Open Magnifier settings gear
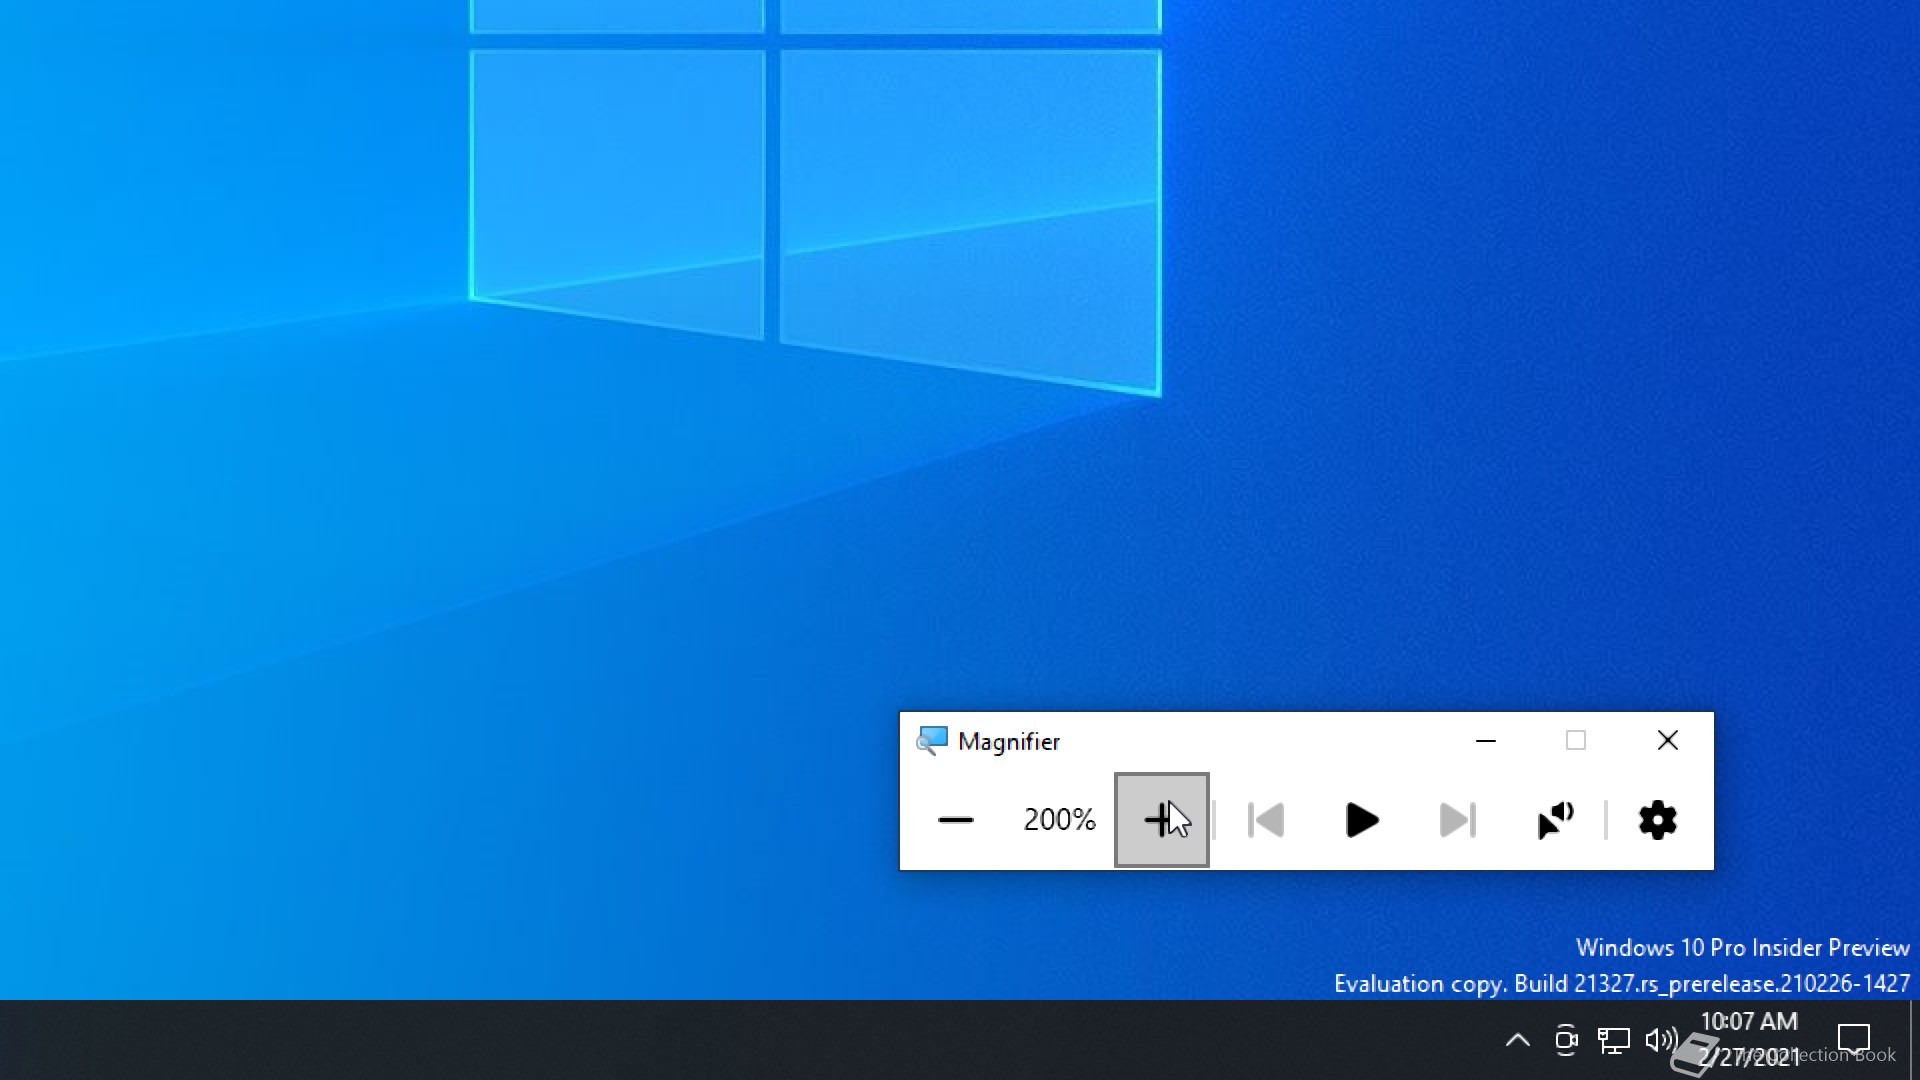This screenshot has height=1080, width=1920. [1657, 820]
